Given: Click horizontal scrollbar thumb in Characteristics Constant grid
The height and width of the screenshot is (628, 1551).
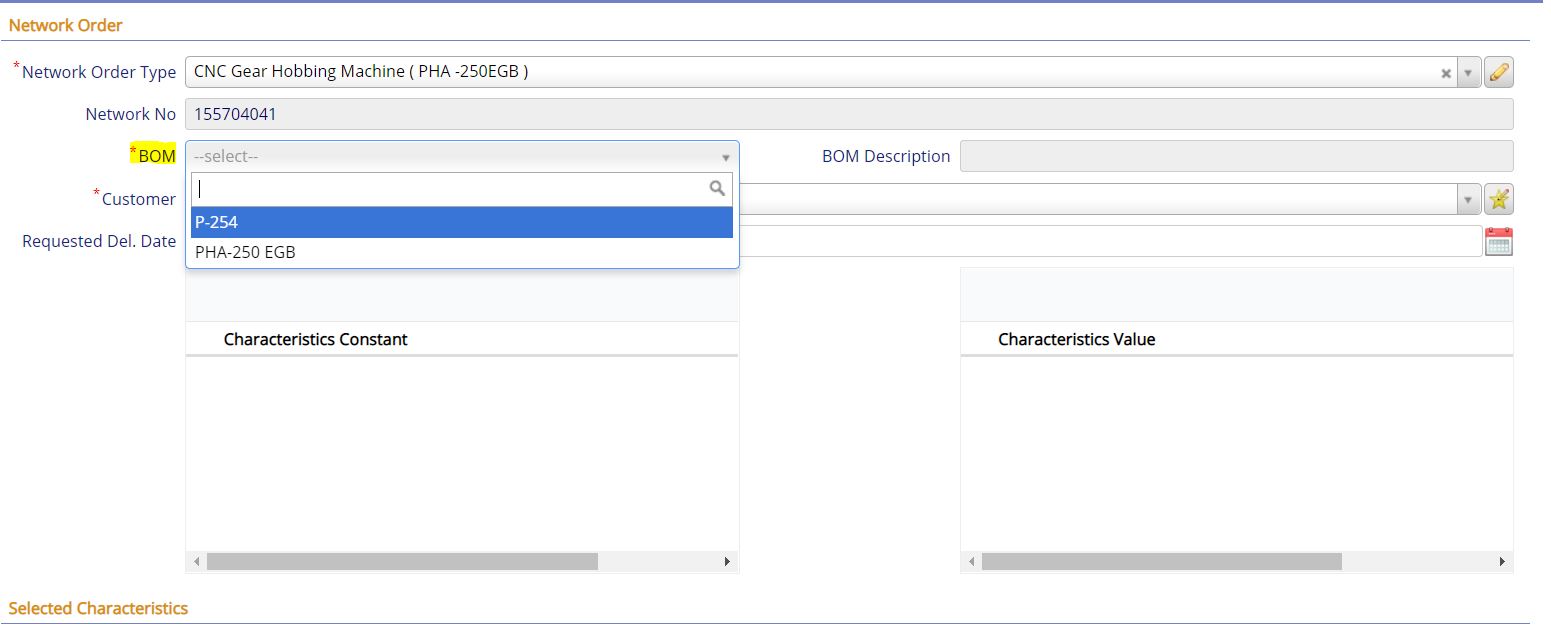Looking at the screenshot, I should coord(402,562).
